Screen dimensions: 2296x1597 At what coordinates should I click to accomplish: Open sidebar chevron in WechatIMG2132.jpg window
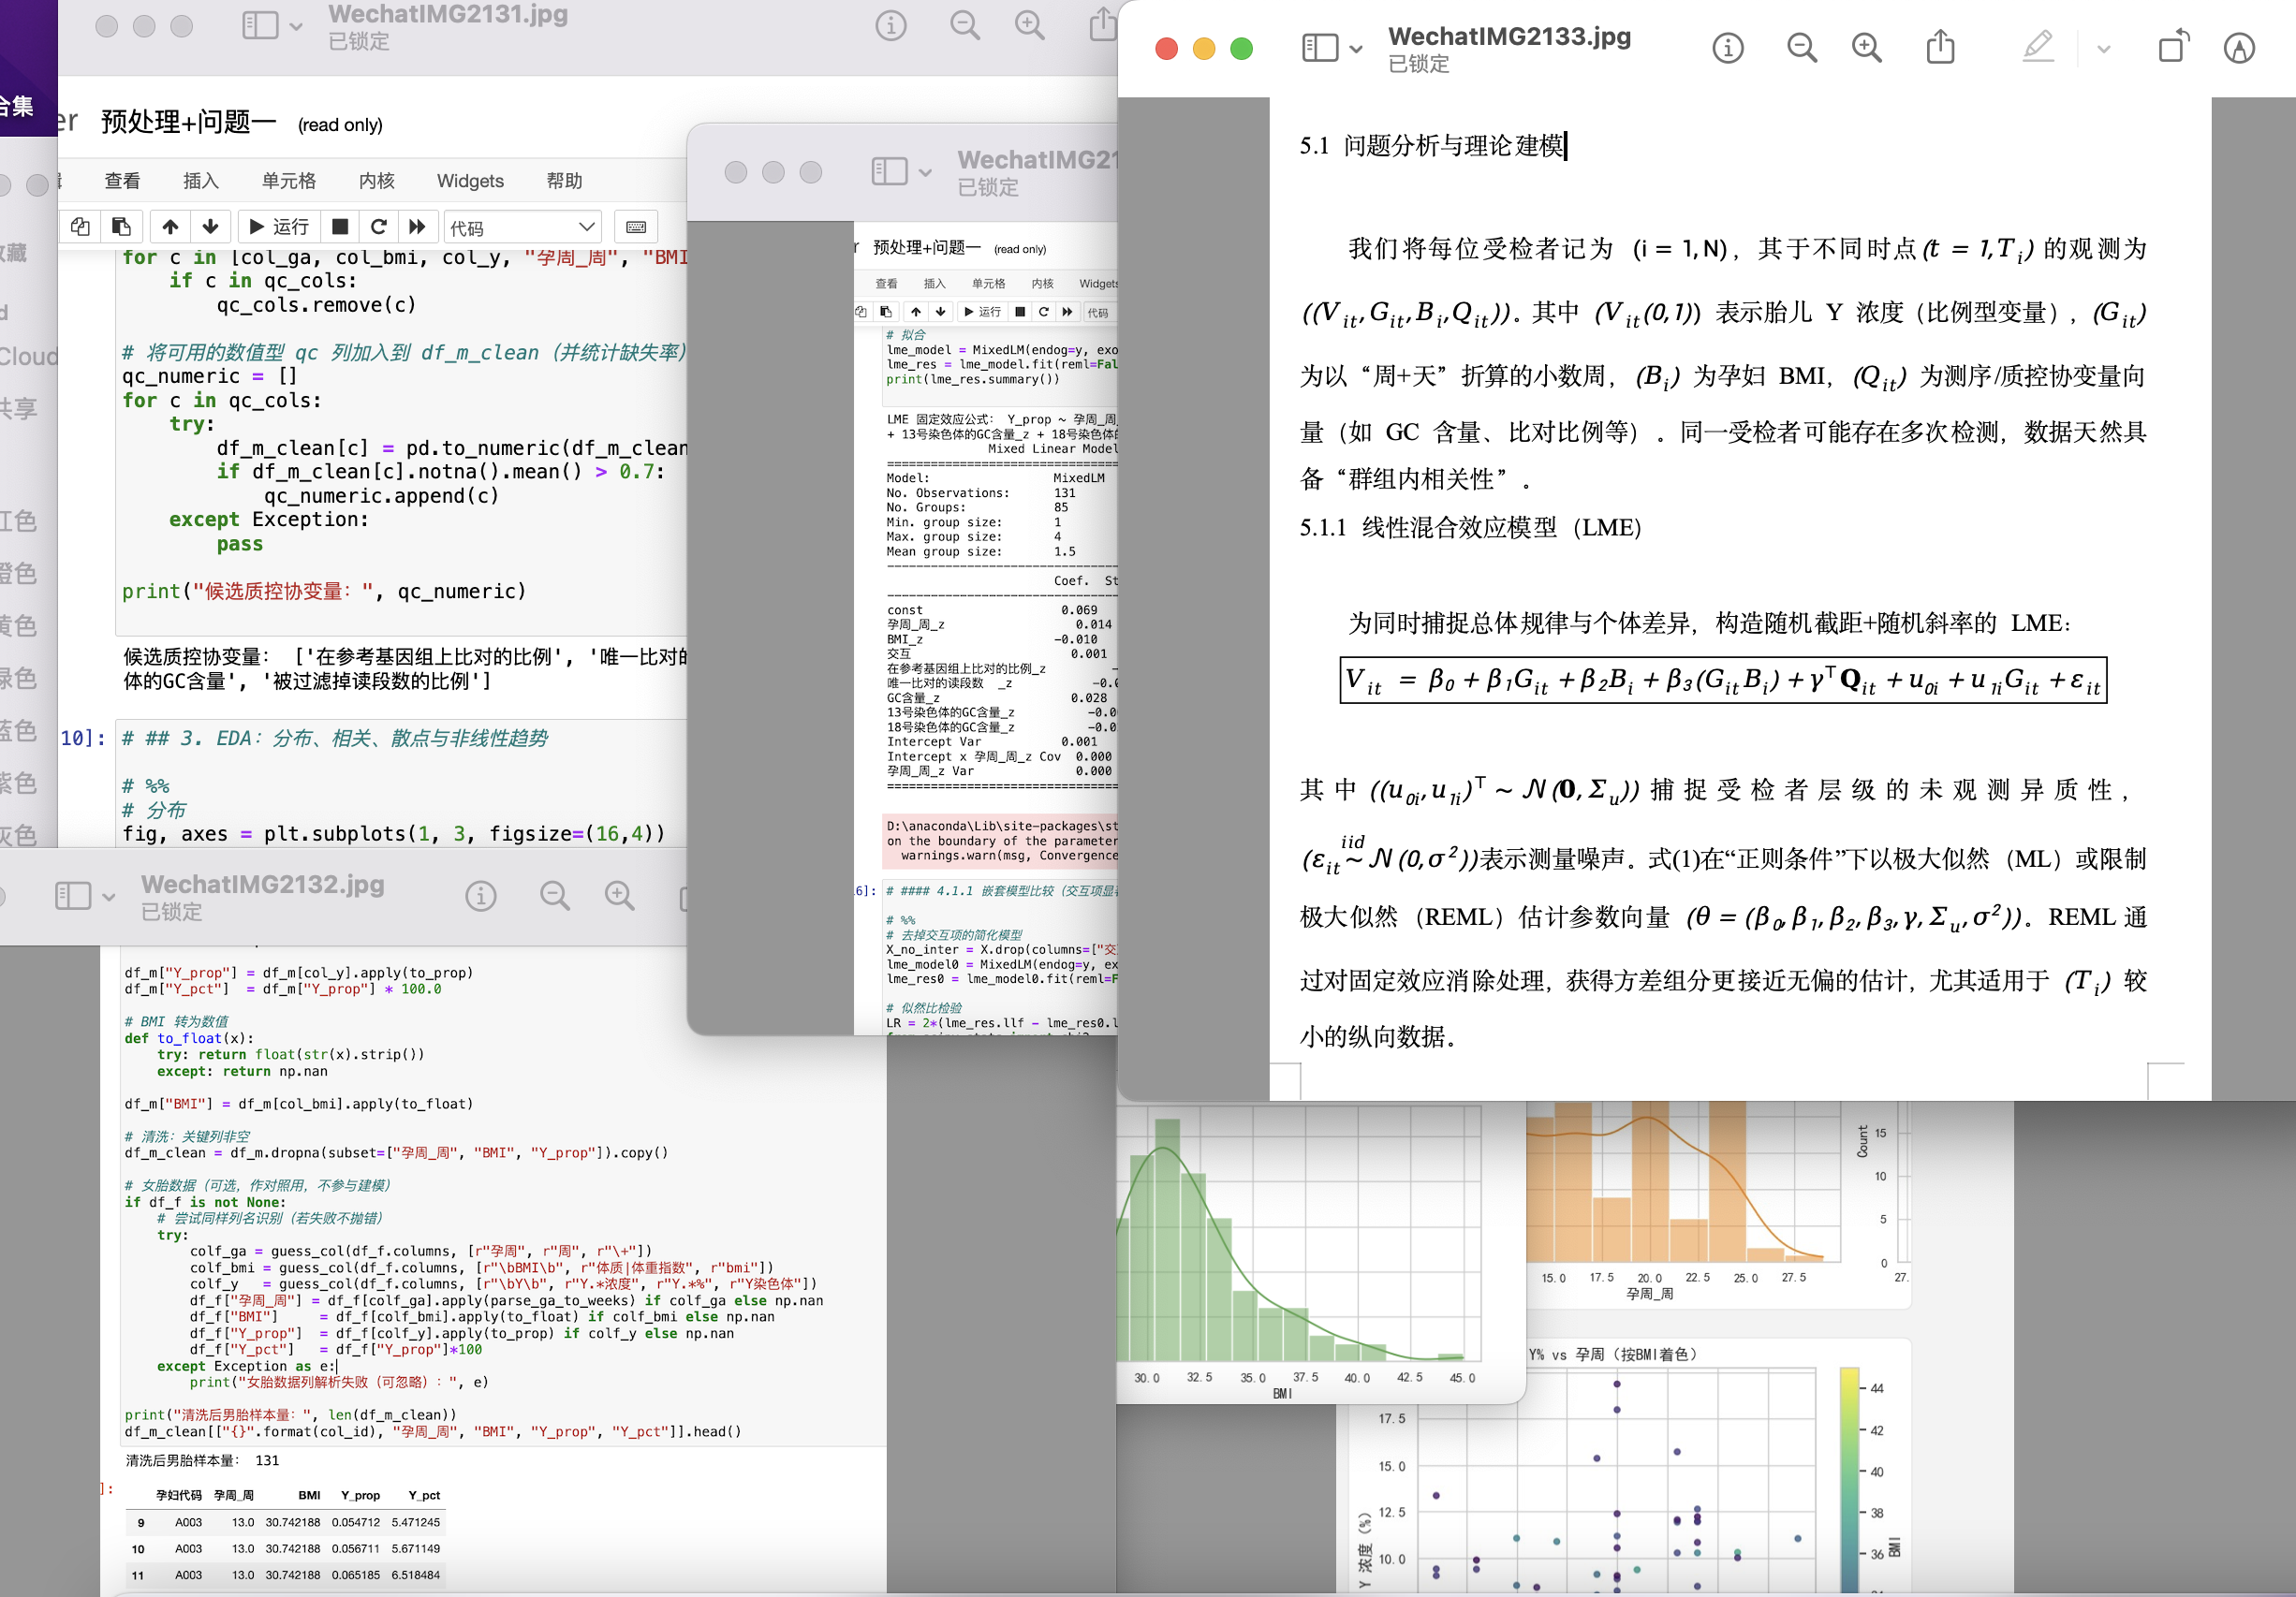108,896
